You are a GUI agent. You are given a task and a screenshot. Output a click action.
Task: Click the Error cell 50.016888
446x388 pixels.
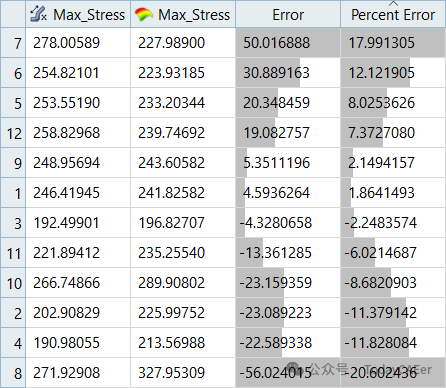click(x=288, y=43)
